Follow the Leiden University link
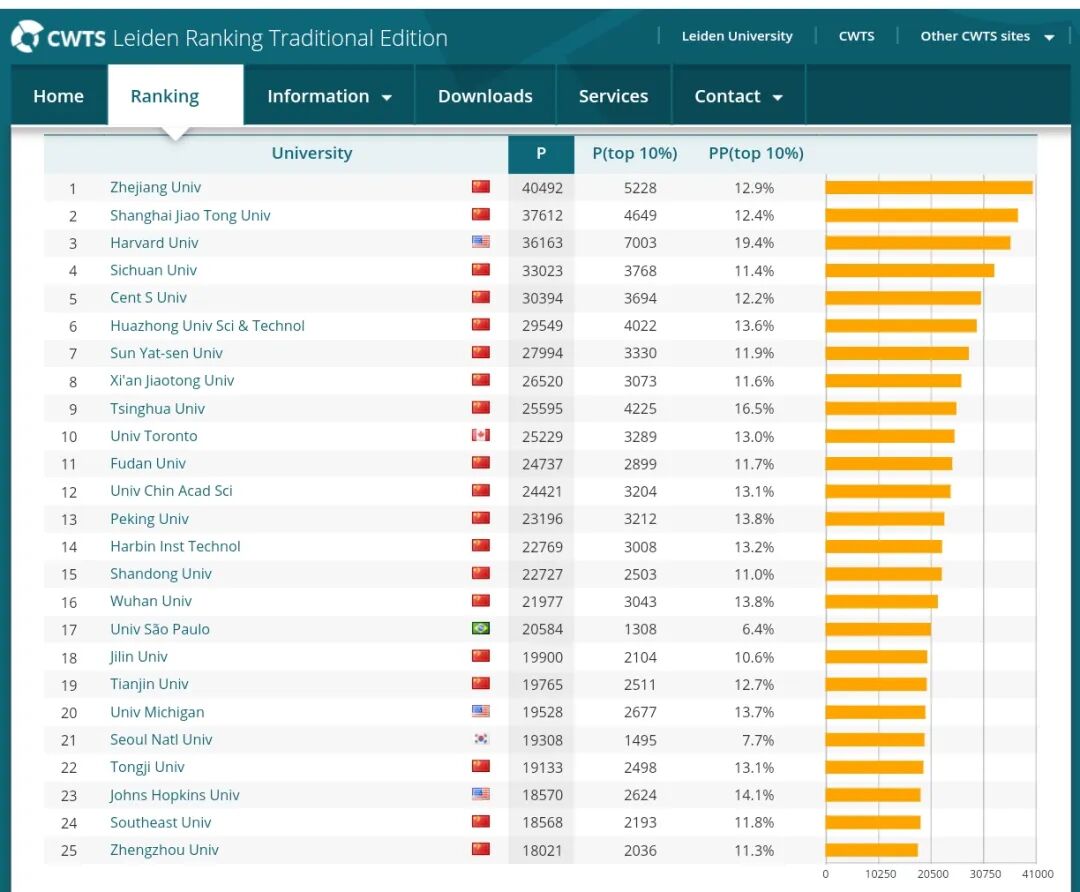The image size is (1080, 892). [x=737, y=36]
